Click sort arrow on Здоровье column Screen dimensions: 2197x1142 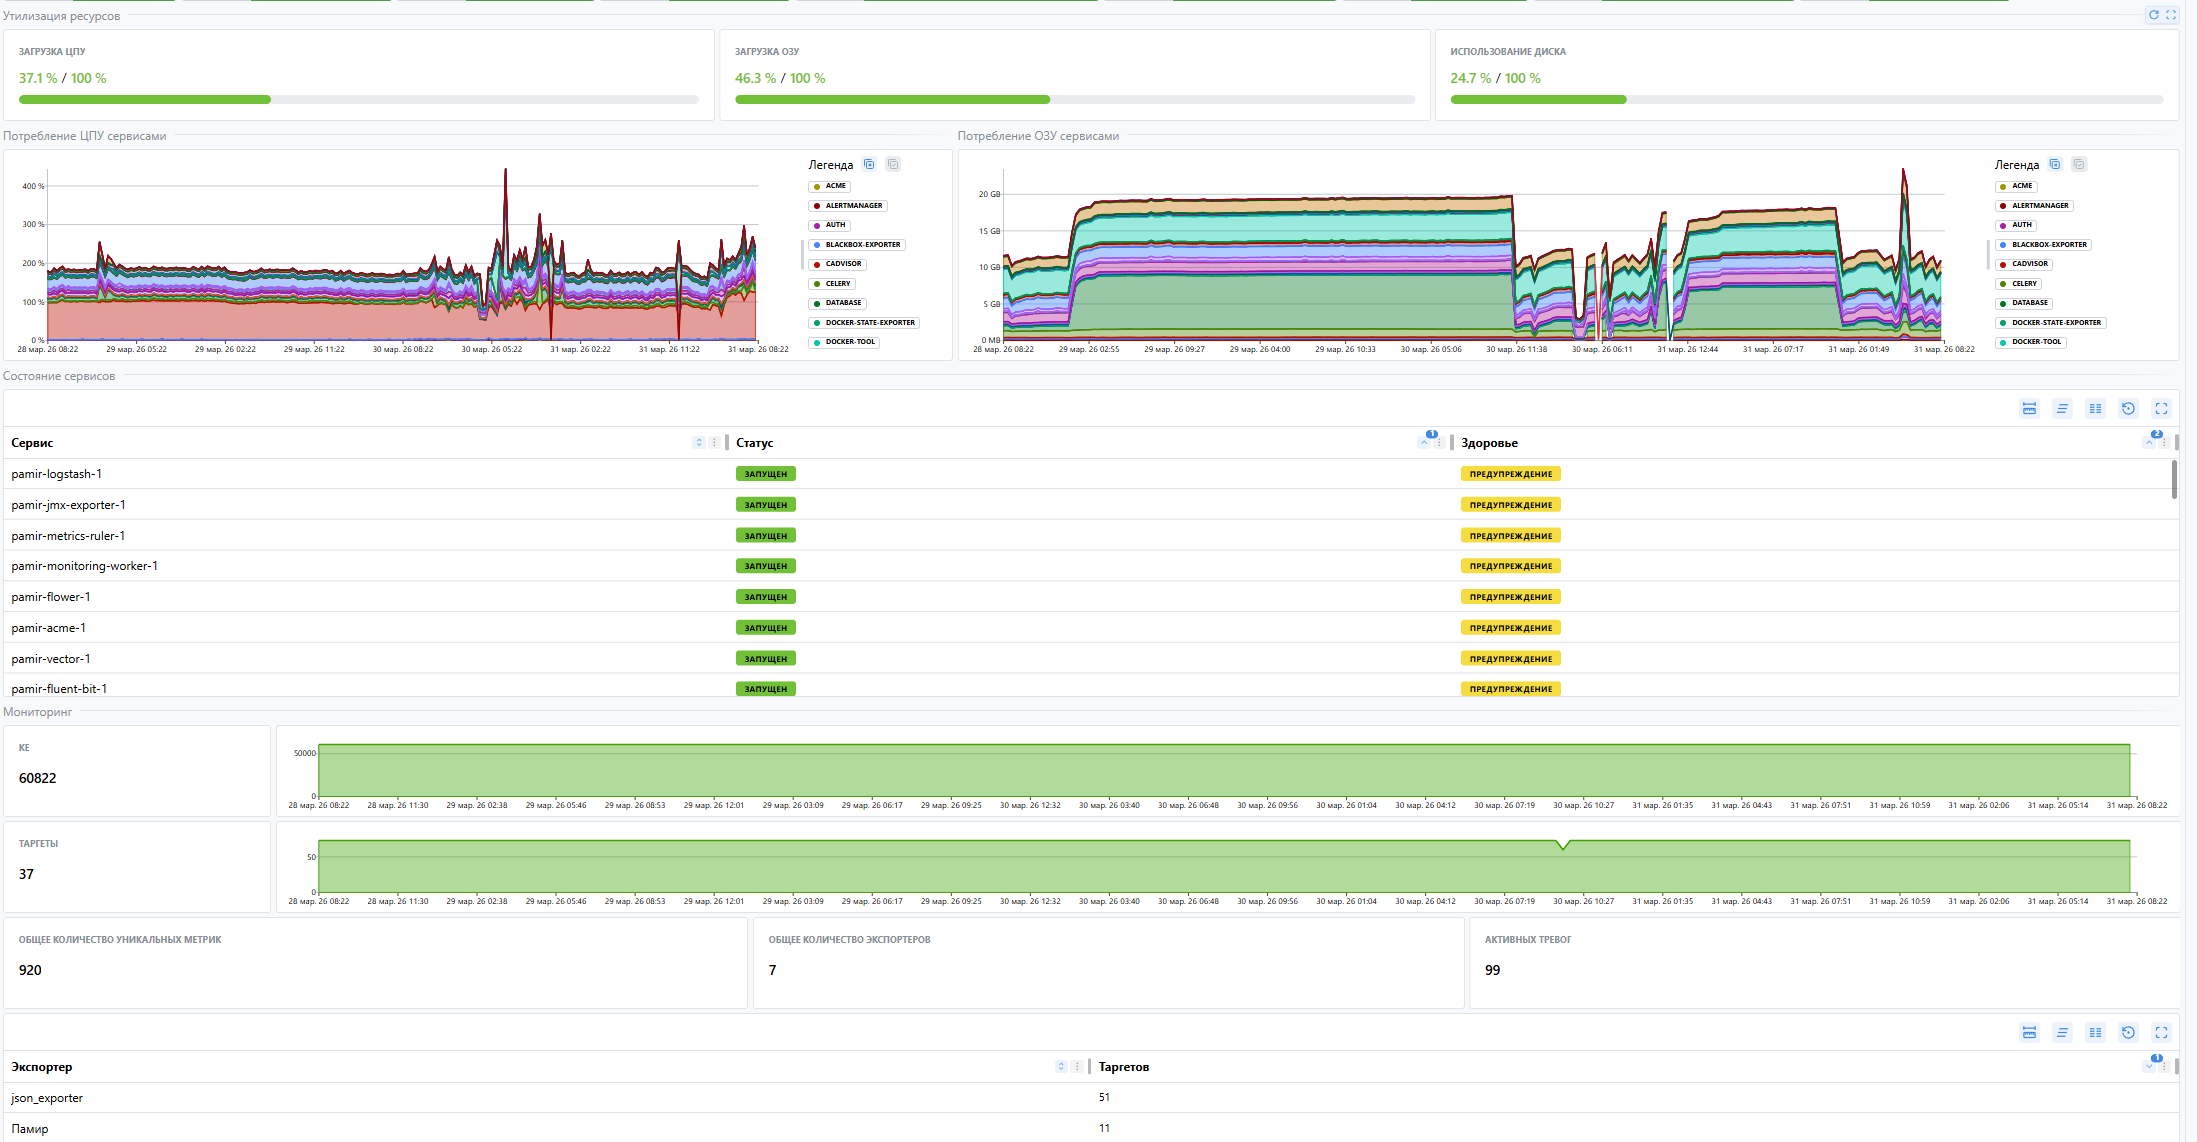(2149, 442)
